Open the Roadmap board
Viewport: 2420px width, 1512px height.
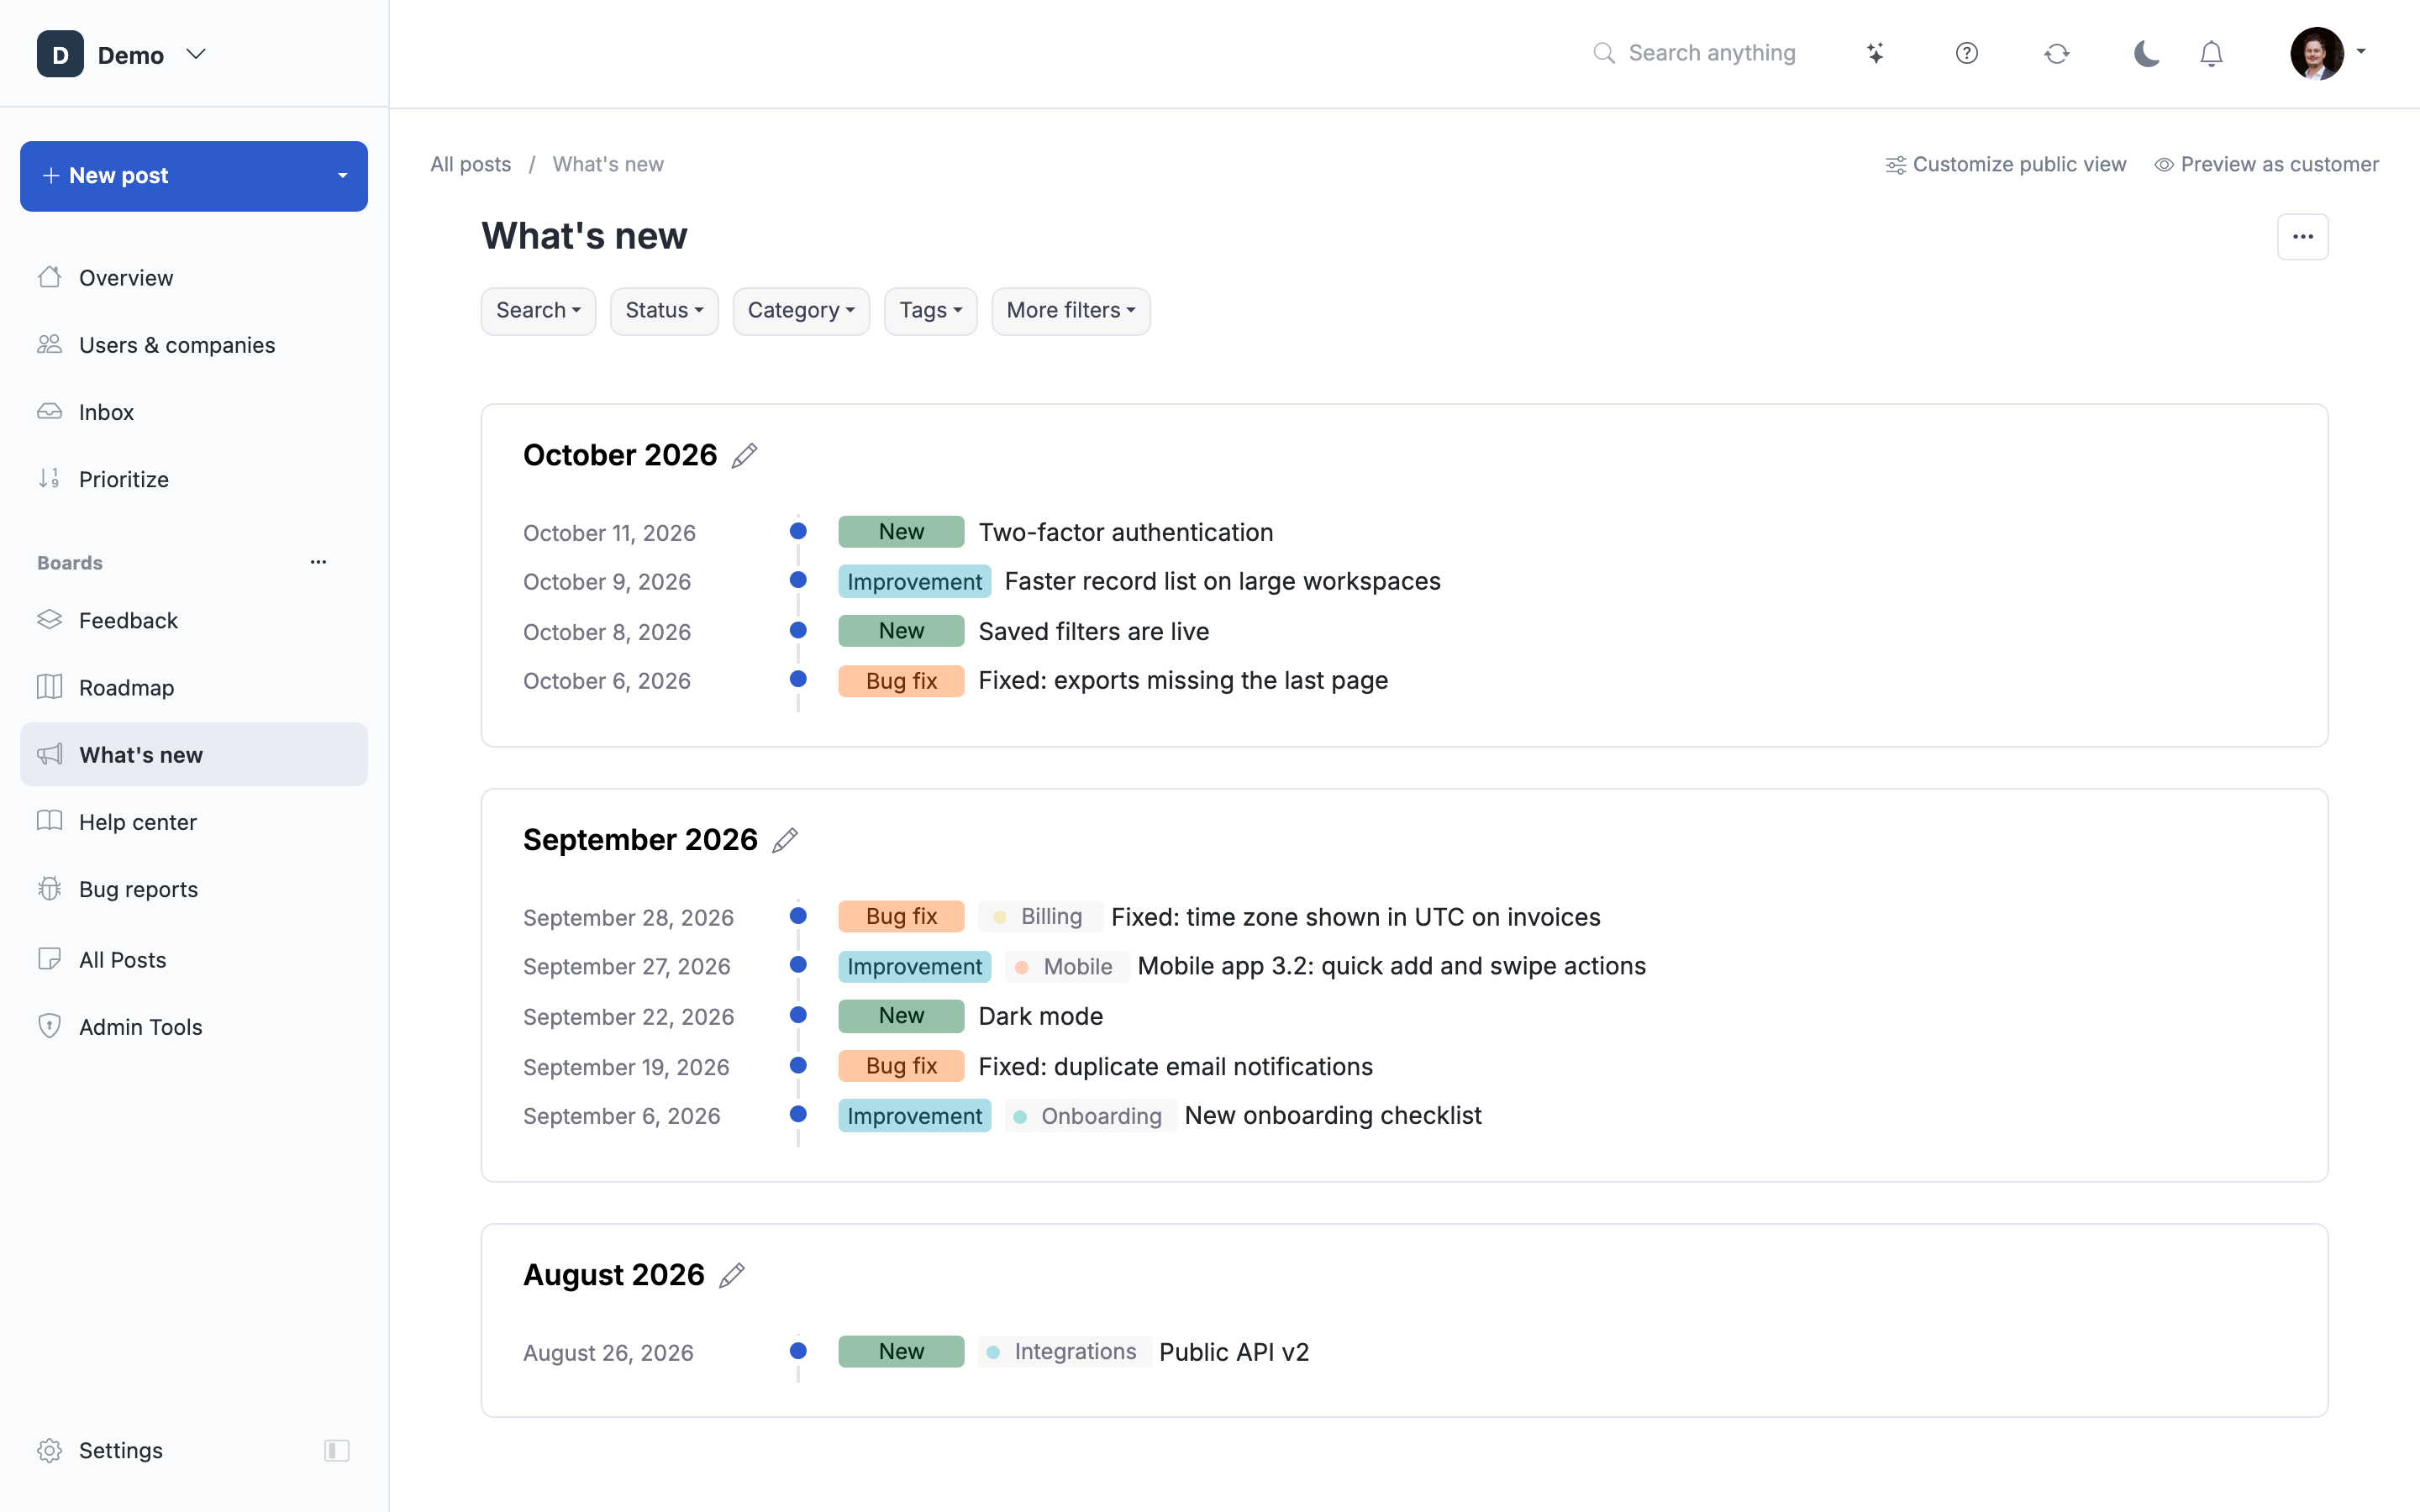194,687
